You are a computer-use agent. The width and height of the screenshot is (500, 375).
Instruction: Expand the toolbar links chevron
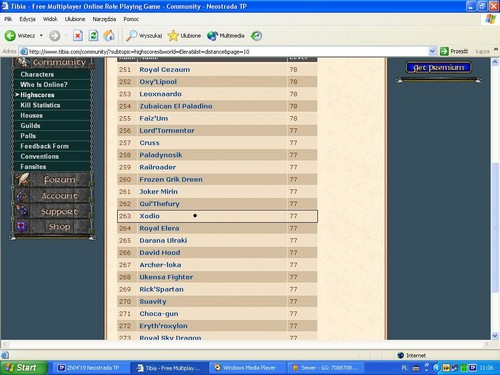tap(496, 49)
